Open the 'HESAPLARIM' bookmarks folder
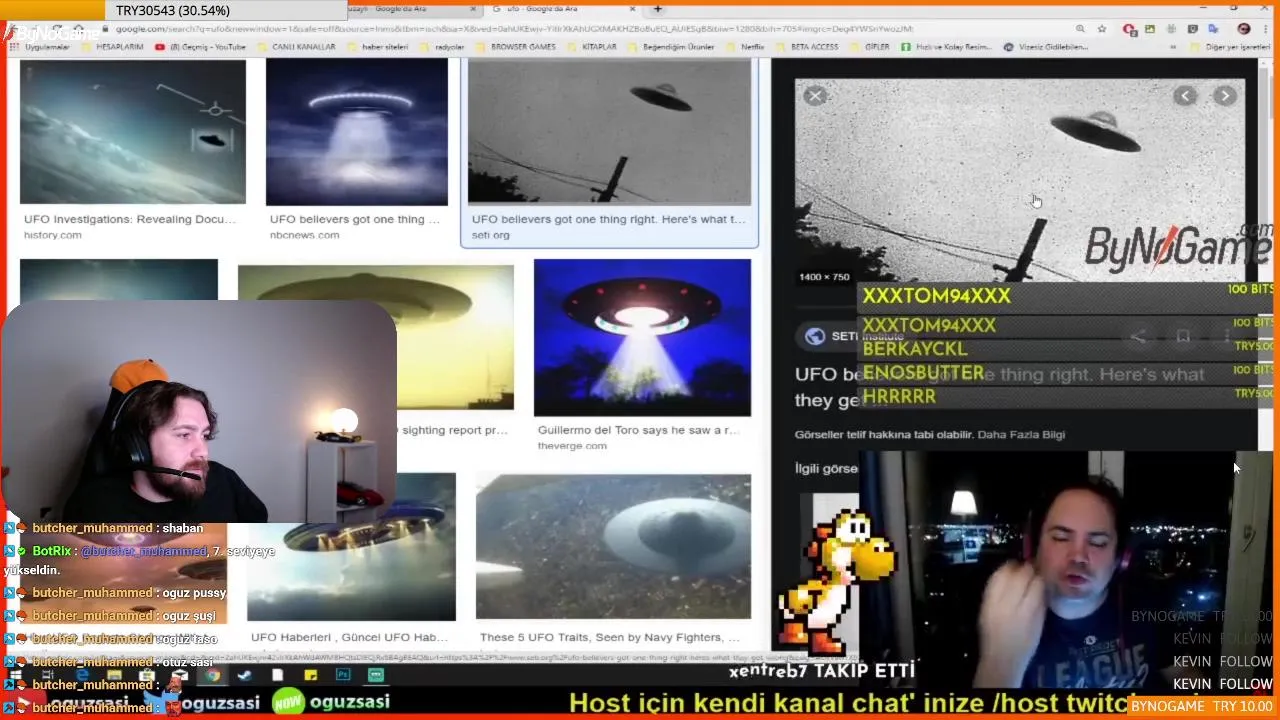 pyautogui.click(x=111, y=47)
